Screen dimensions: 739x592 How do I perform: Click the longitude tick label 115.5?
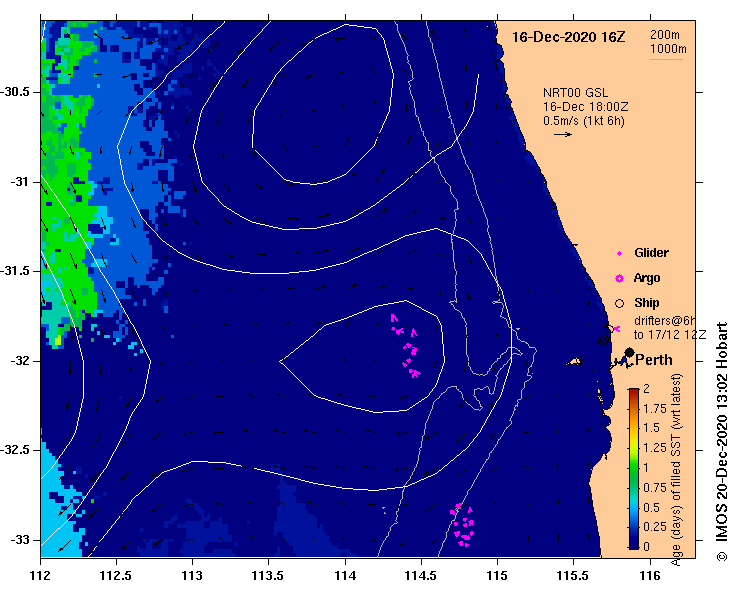(x=573, y=576)
